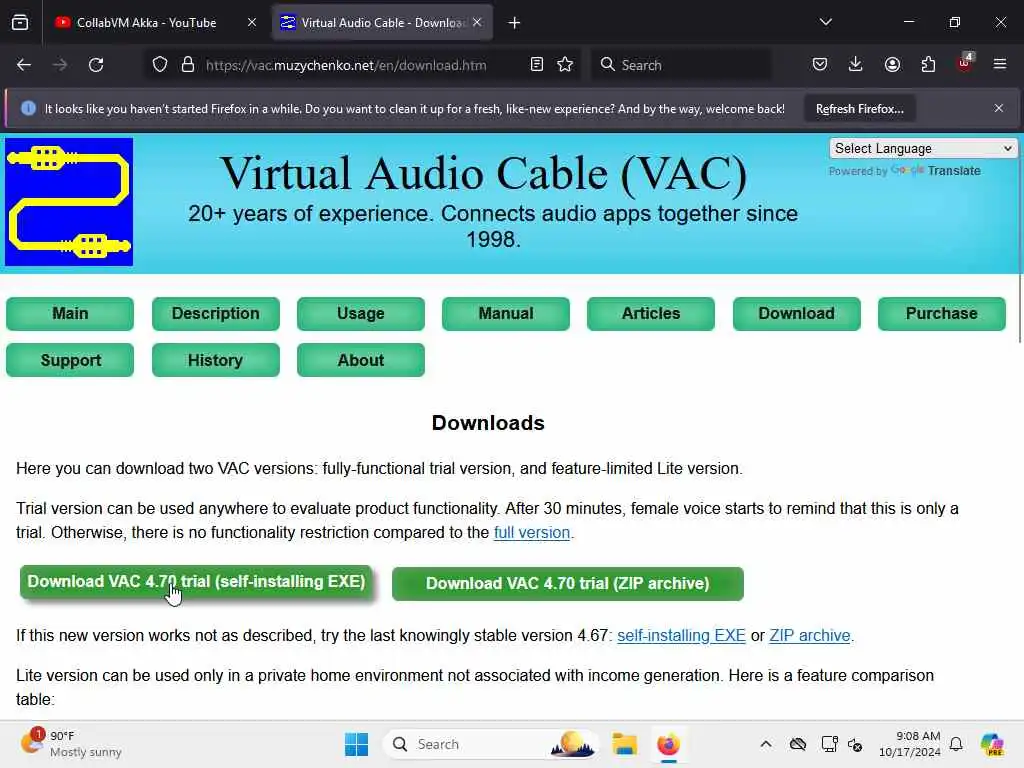This screenshot has height=768, width=1024.
Task: Open the display/network tray icon
Action: [829, 744]
